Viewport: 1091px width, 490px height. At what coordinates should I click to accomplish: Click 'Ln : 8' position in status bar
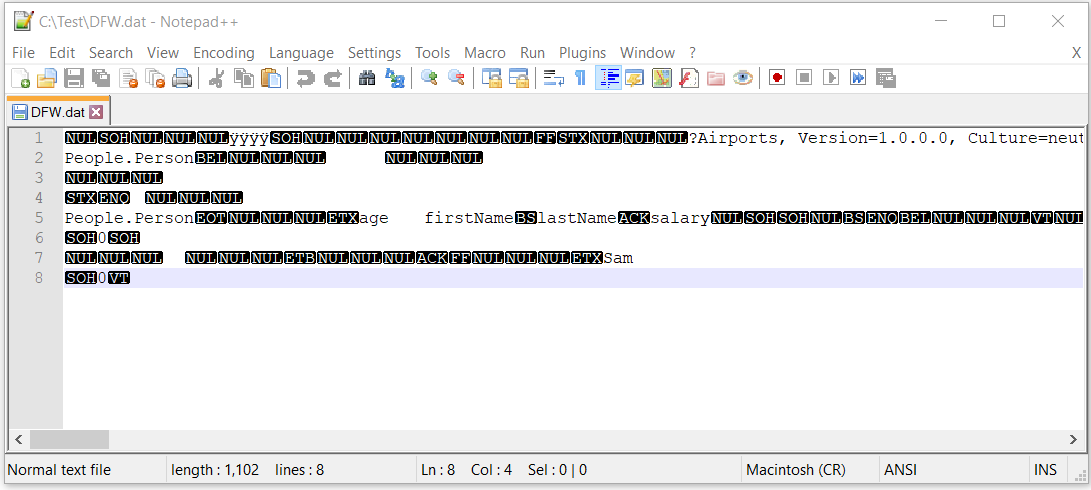click(x=438, y=471)
